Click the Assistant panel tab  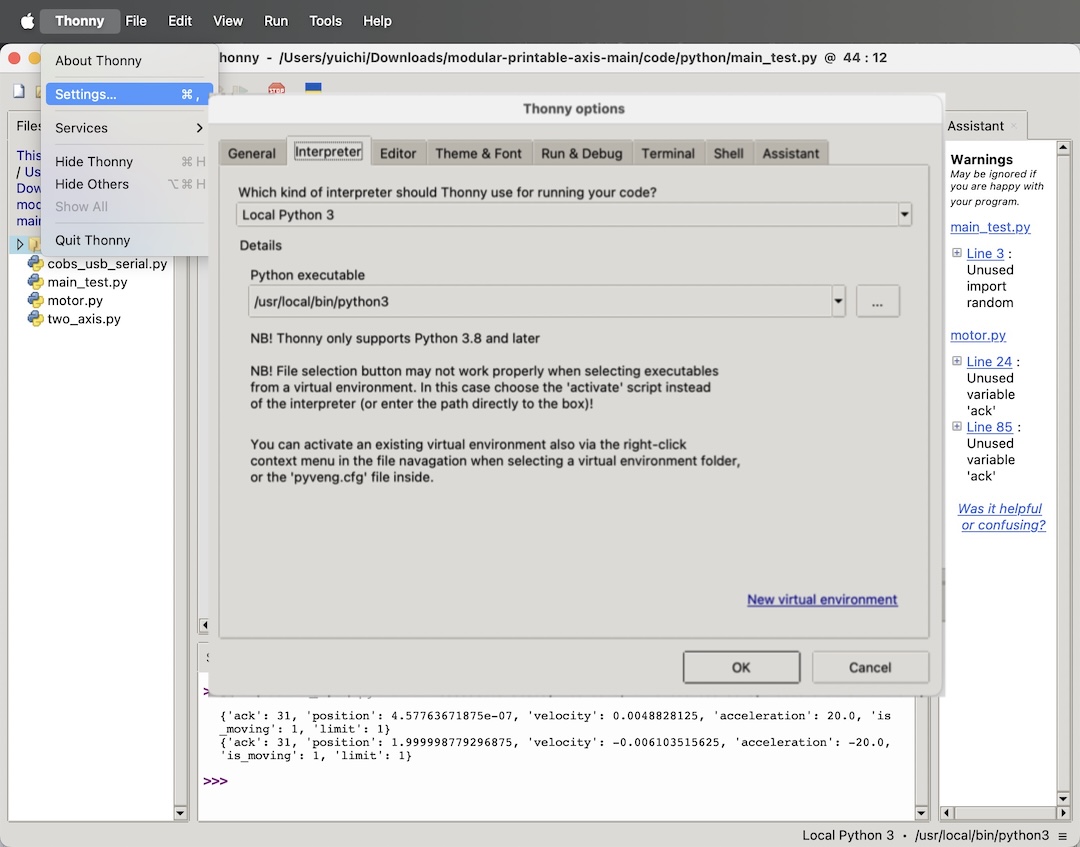pyautogui.click(x=975, y=126)
